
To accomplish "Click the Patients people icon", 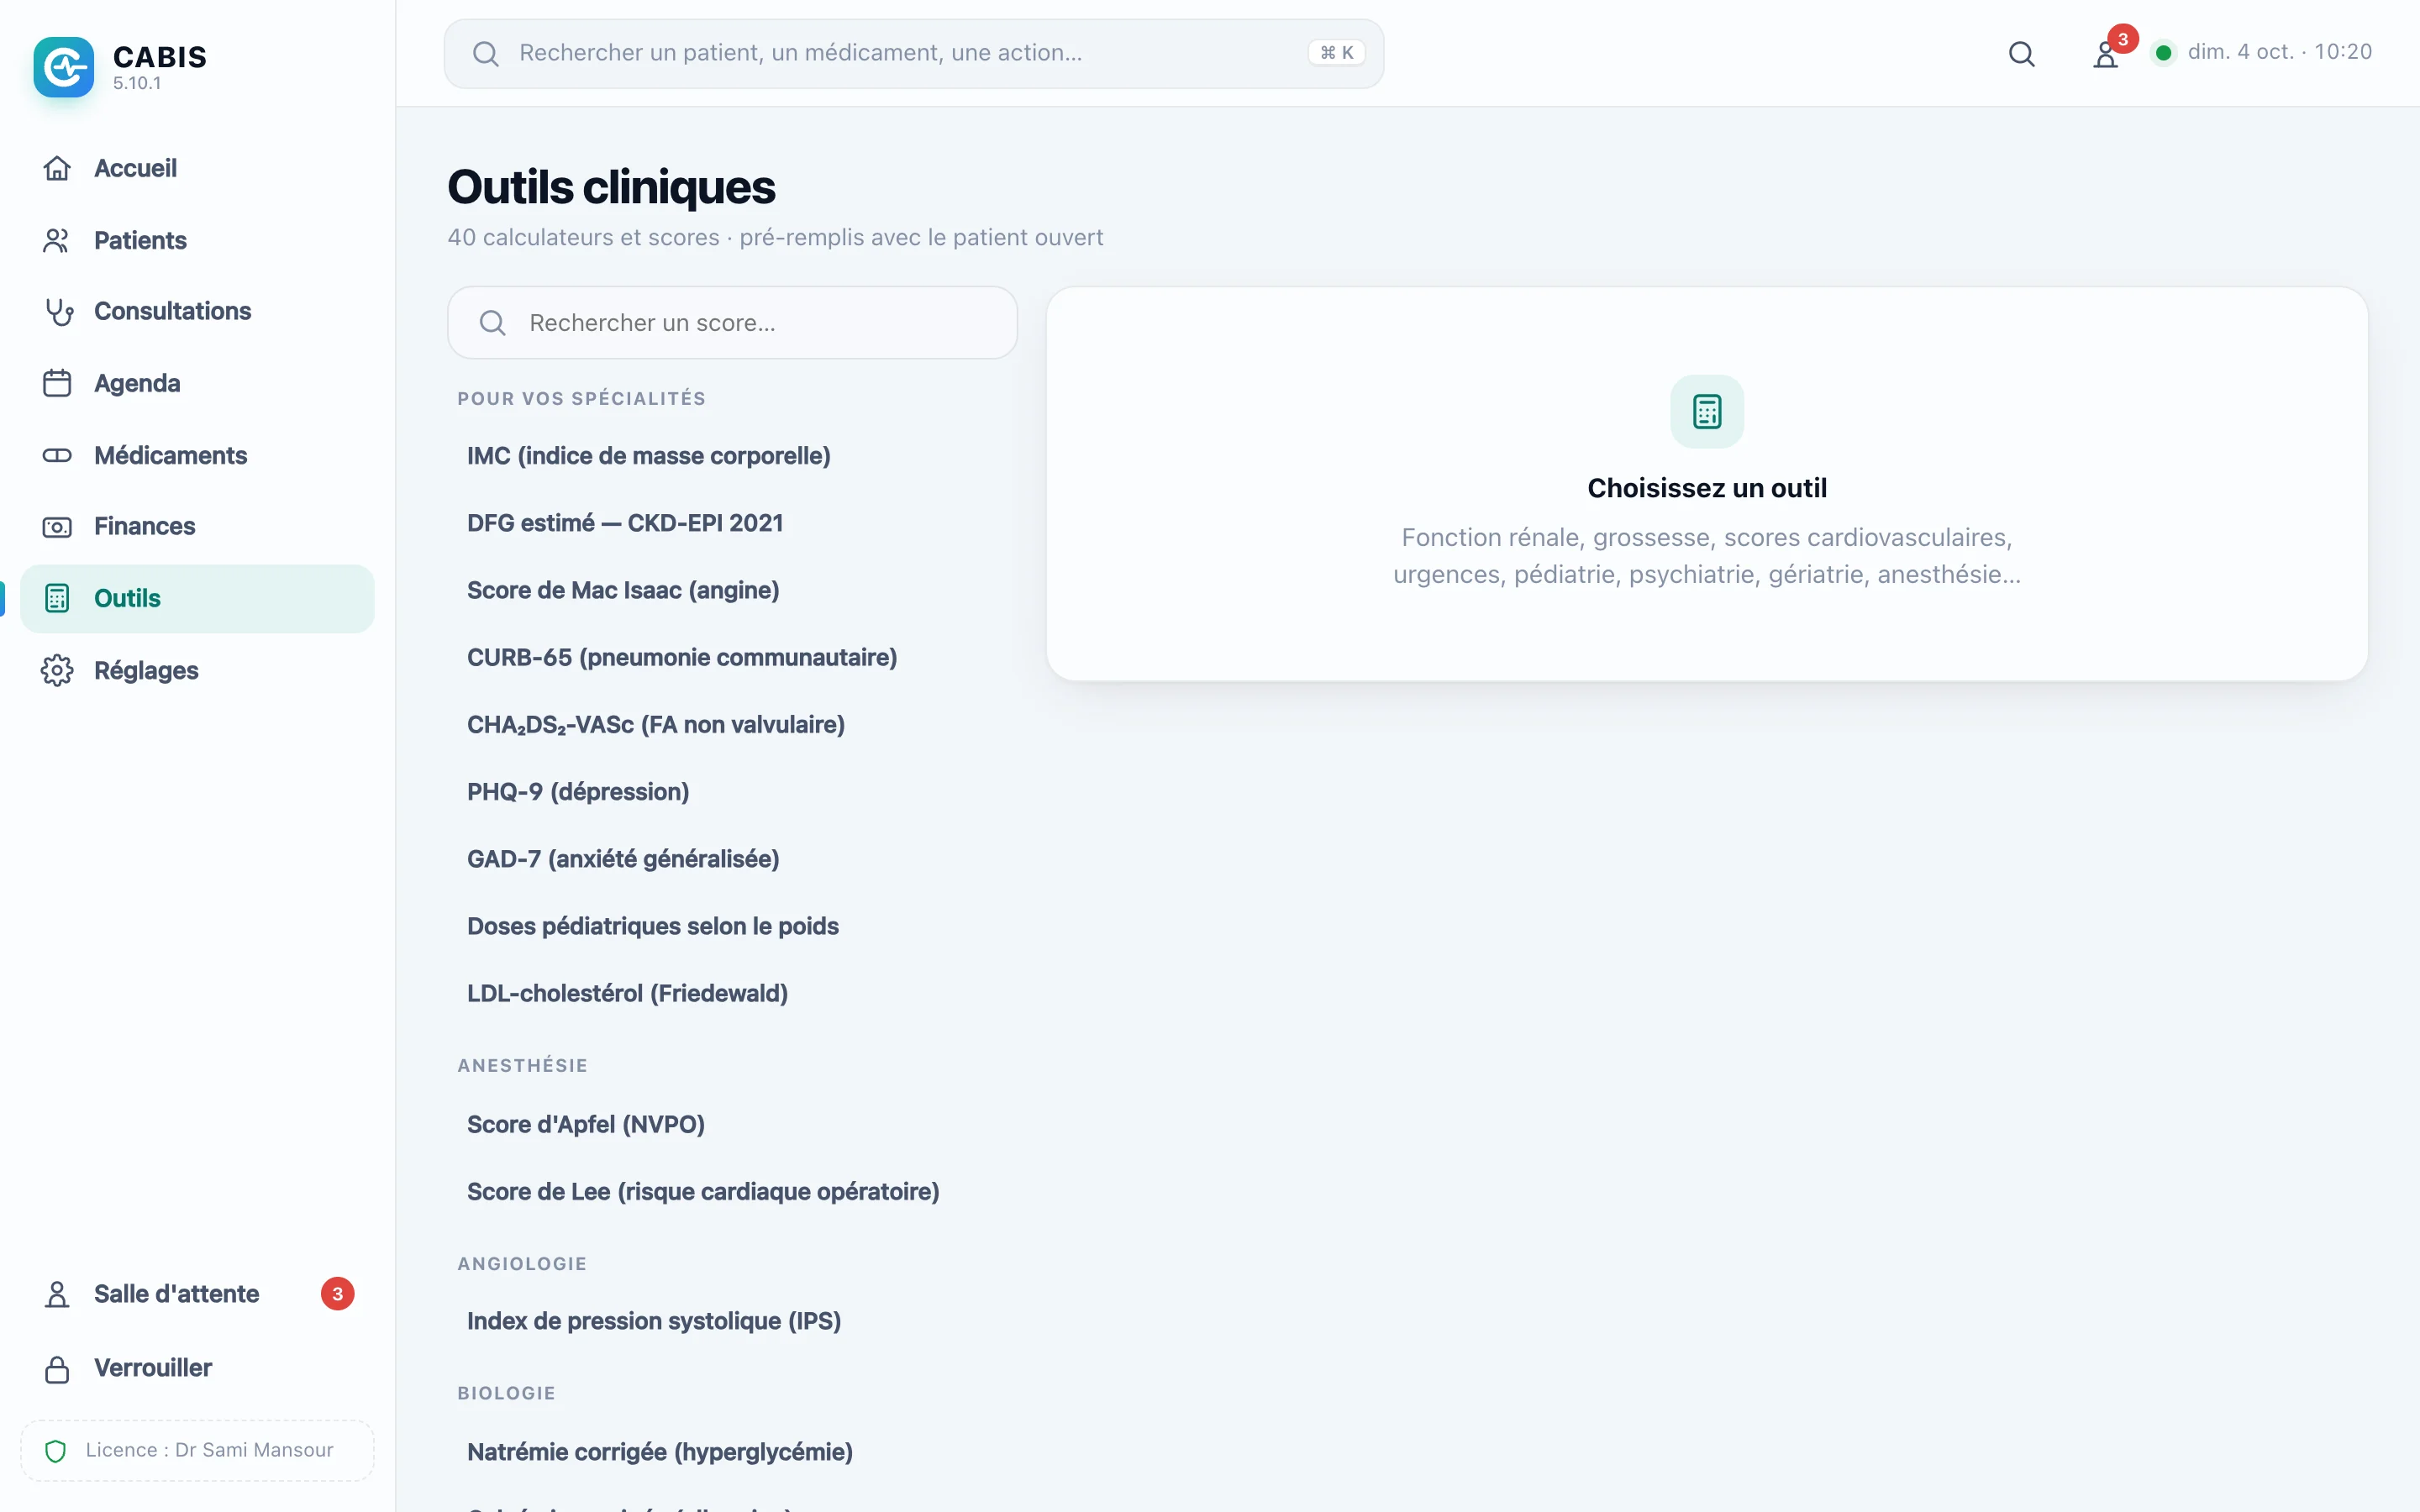I will click(57, 240).
